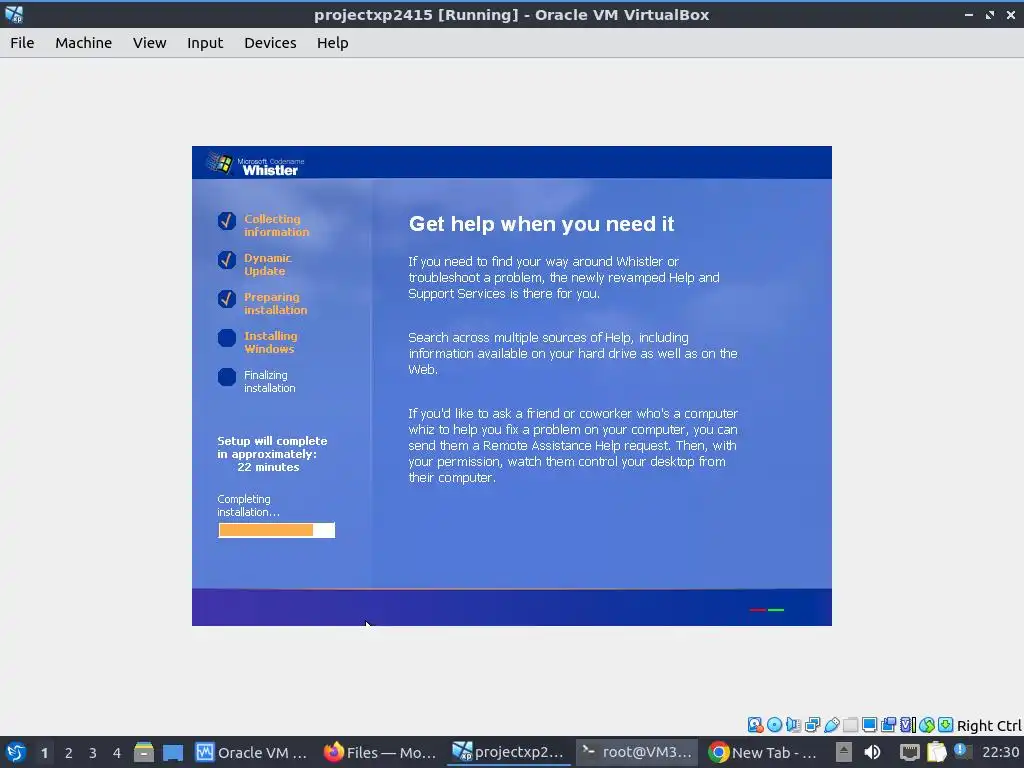Click the orange installation progress bar
1024x768 pixels.
276,530
